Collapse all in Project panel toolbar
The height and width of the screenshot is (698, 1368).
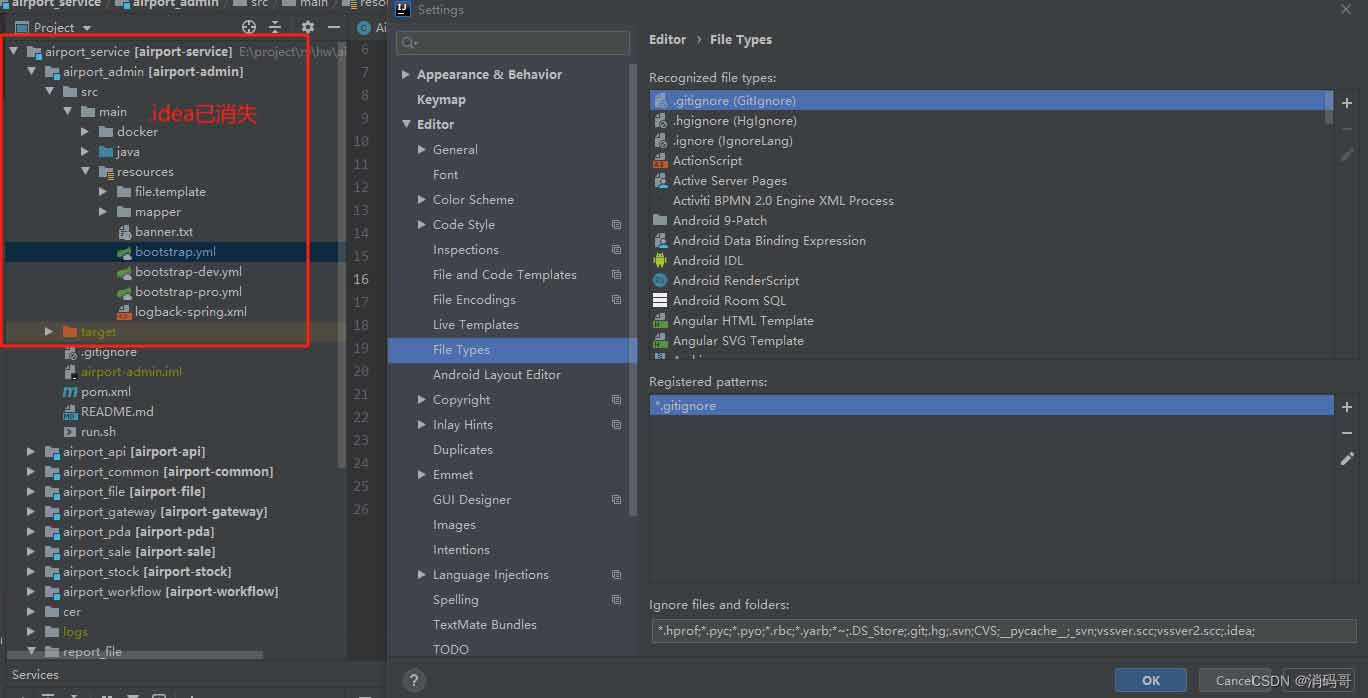point(275,27)
